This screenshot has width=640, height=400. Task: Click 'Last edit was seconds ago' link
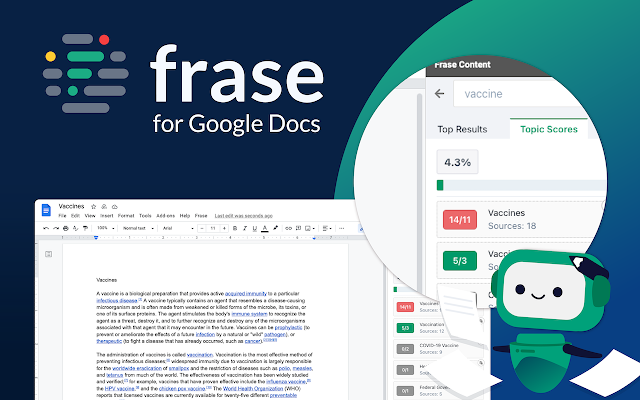pos(244,216)
